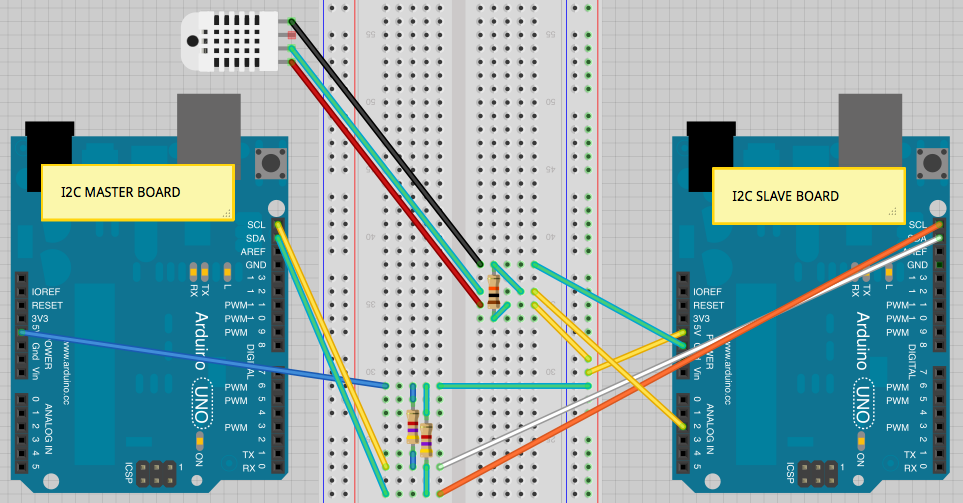The height and width of the screenshot is (503, 963).
Task: Select the I2C MASTER BOARD note
Action: tap(138, 192)
